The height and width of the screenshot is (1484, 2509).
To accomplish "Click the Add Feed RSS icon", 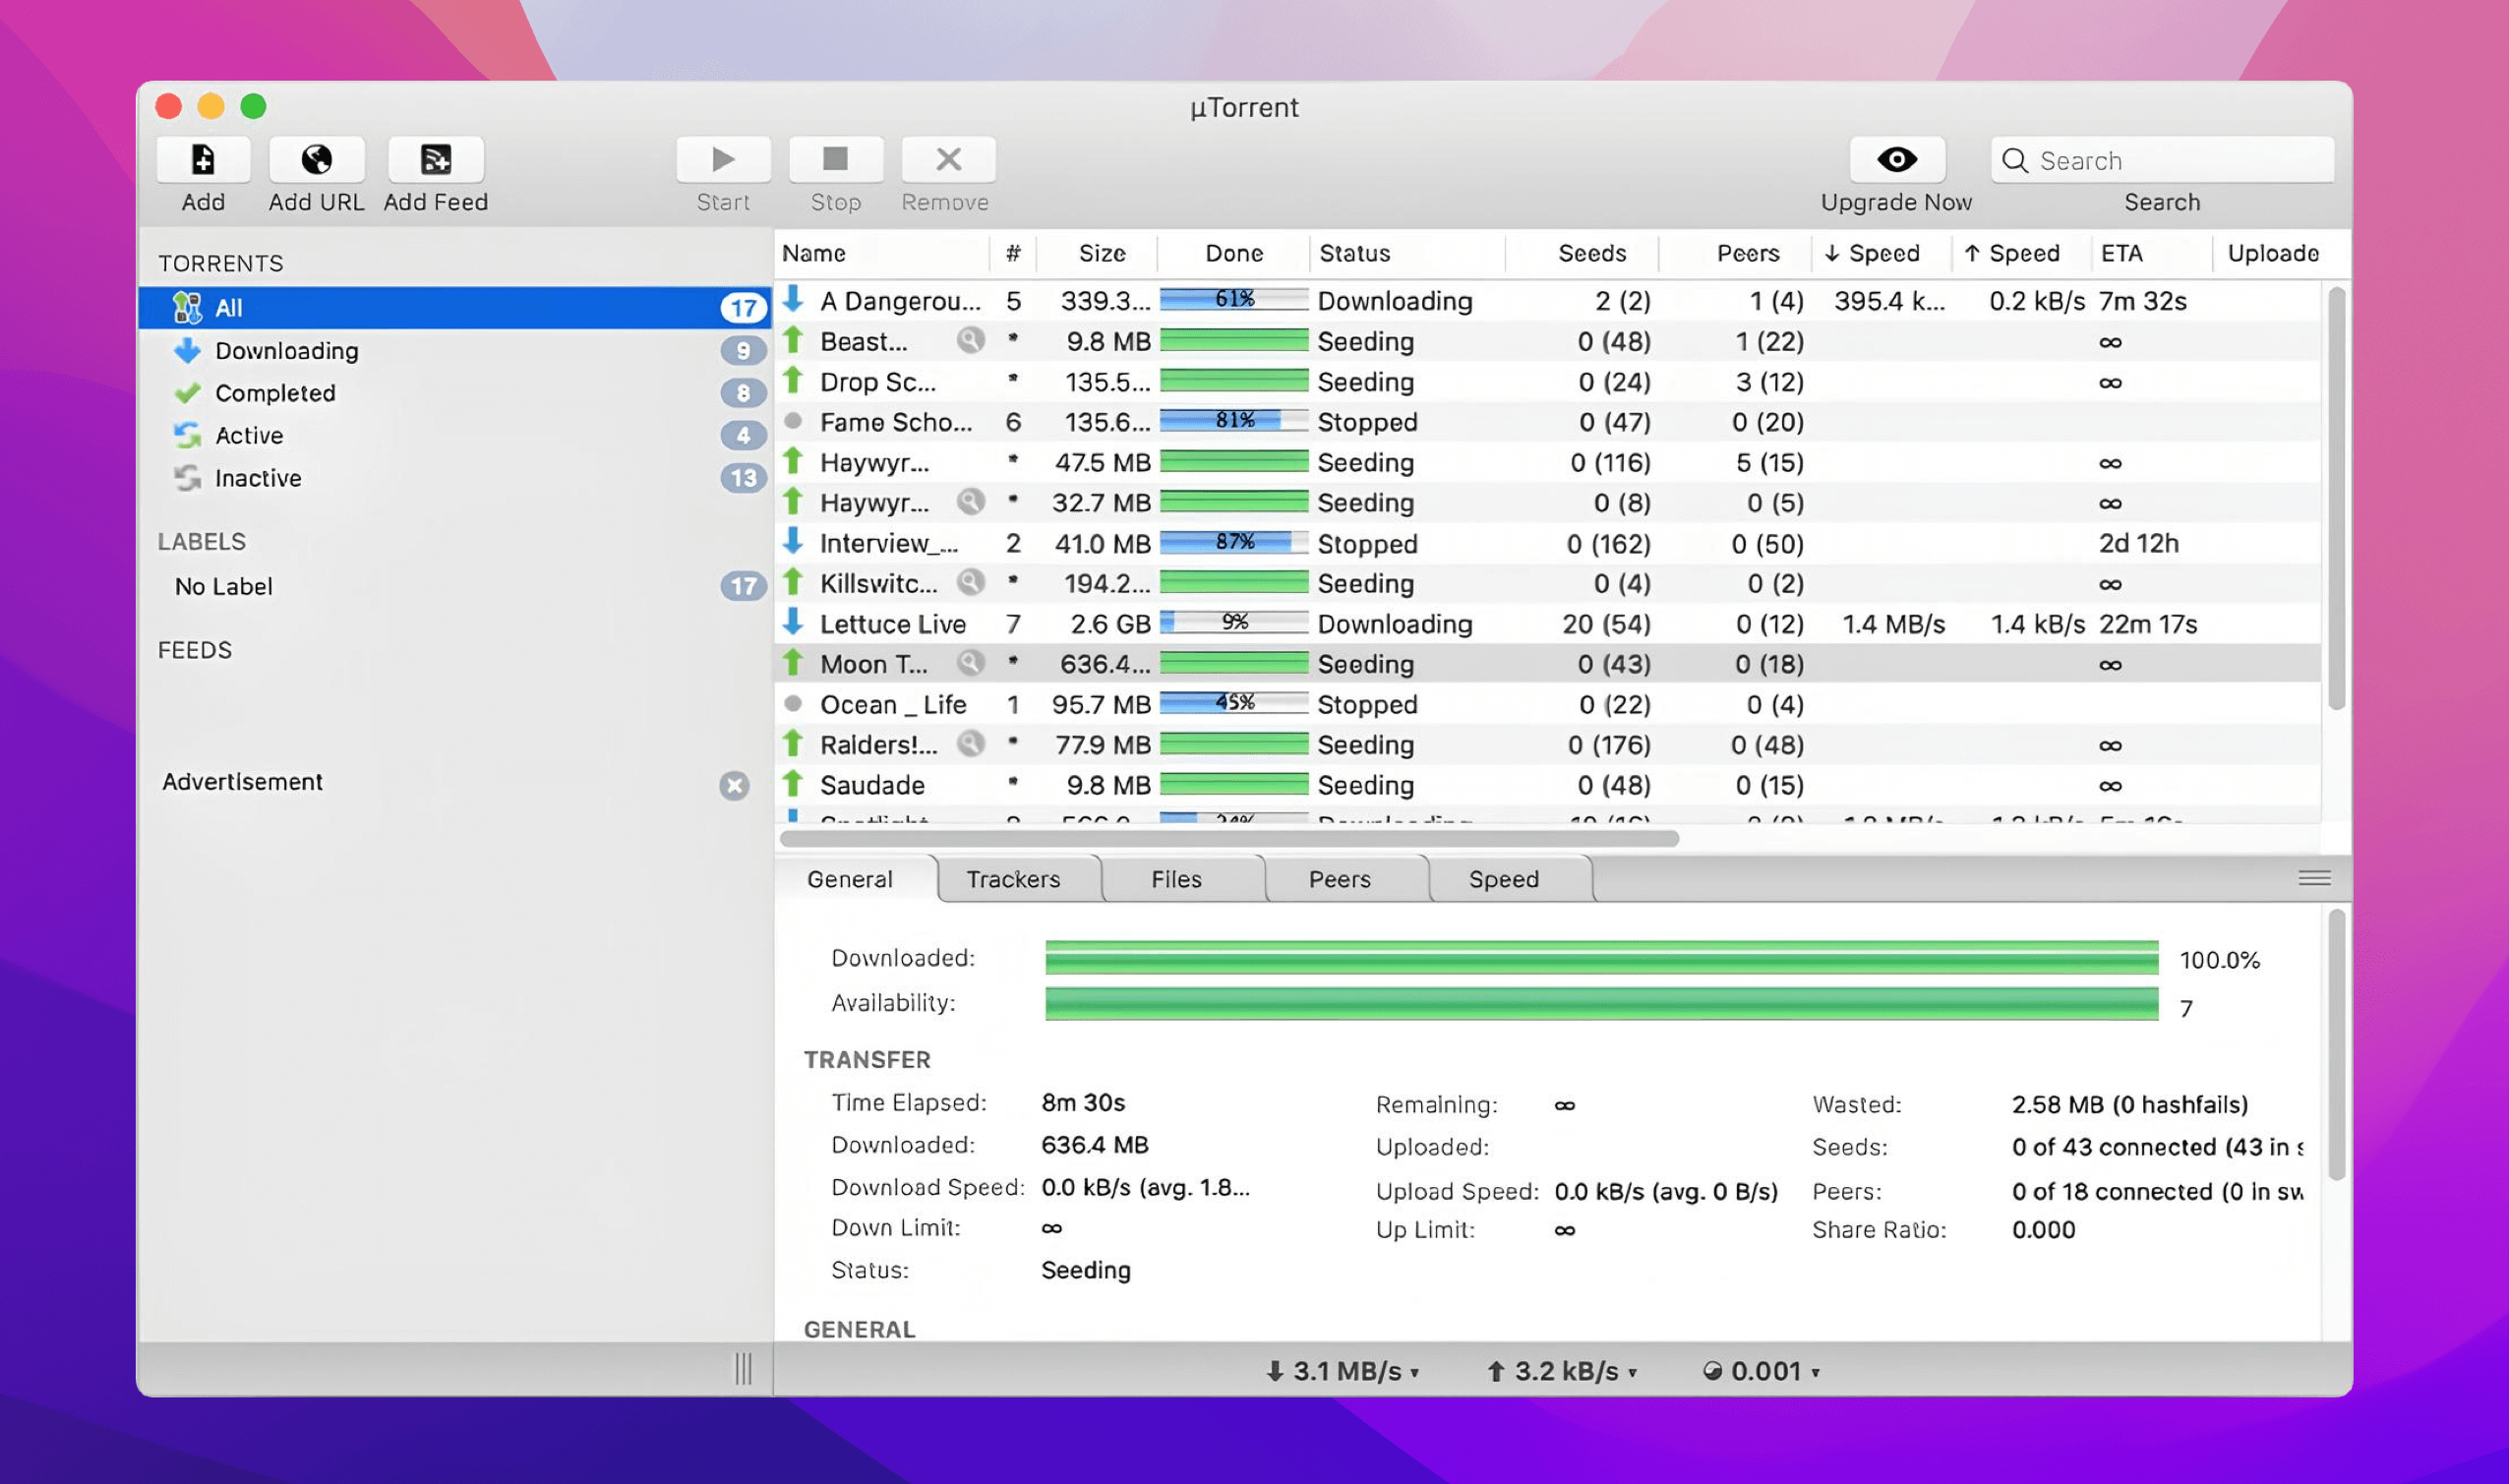I will (x=435, y=160).
